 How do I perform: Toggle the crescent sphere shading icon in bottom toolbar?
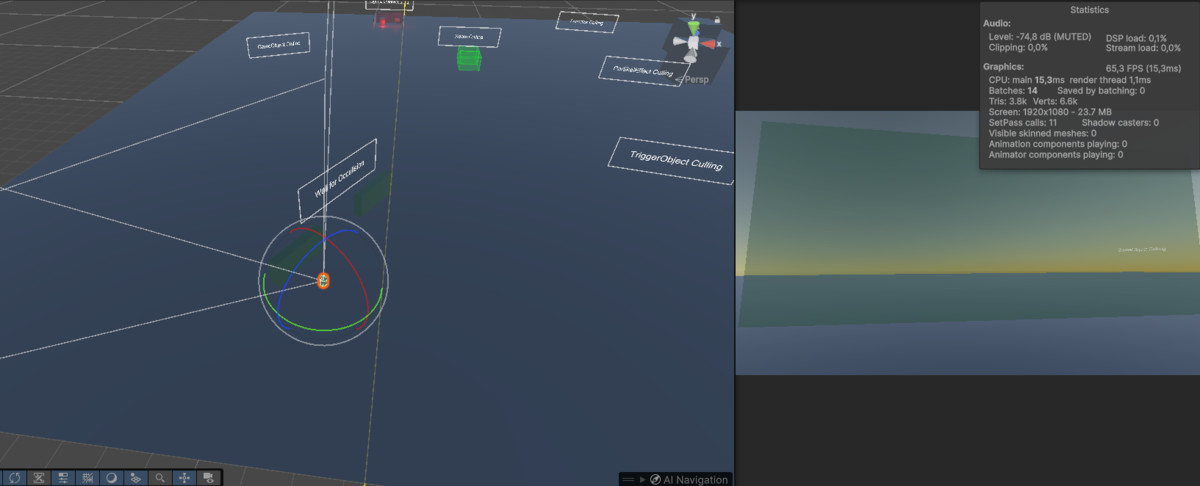coord(111,477)
